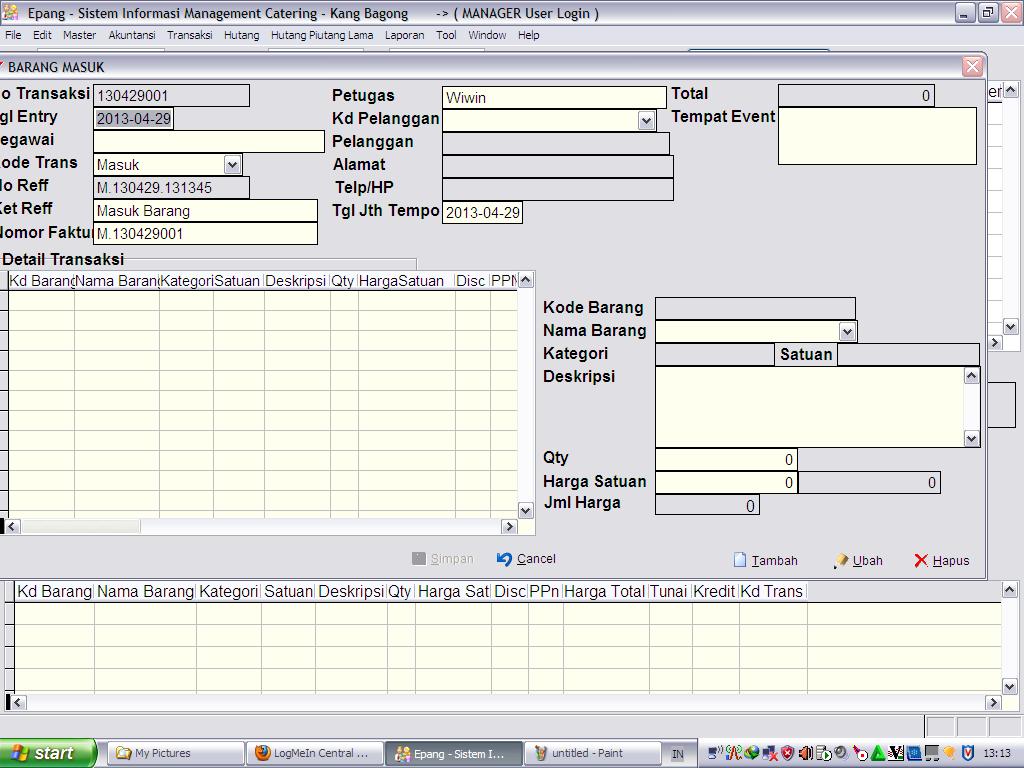
Task: Click into the Qty input field
Action: tap(725, 460)
